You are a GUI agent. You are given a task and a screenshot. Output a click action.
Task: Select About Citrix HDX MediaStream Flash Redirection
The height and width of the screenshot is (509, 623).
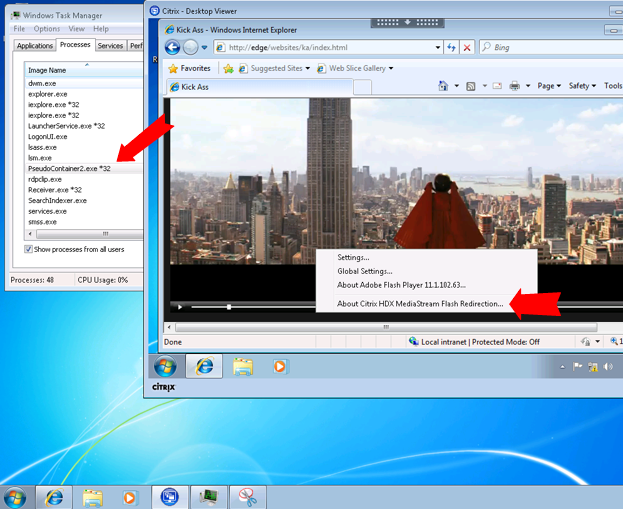coord(420,303)
